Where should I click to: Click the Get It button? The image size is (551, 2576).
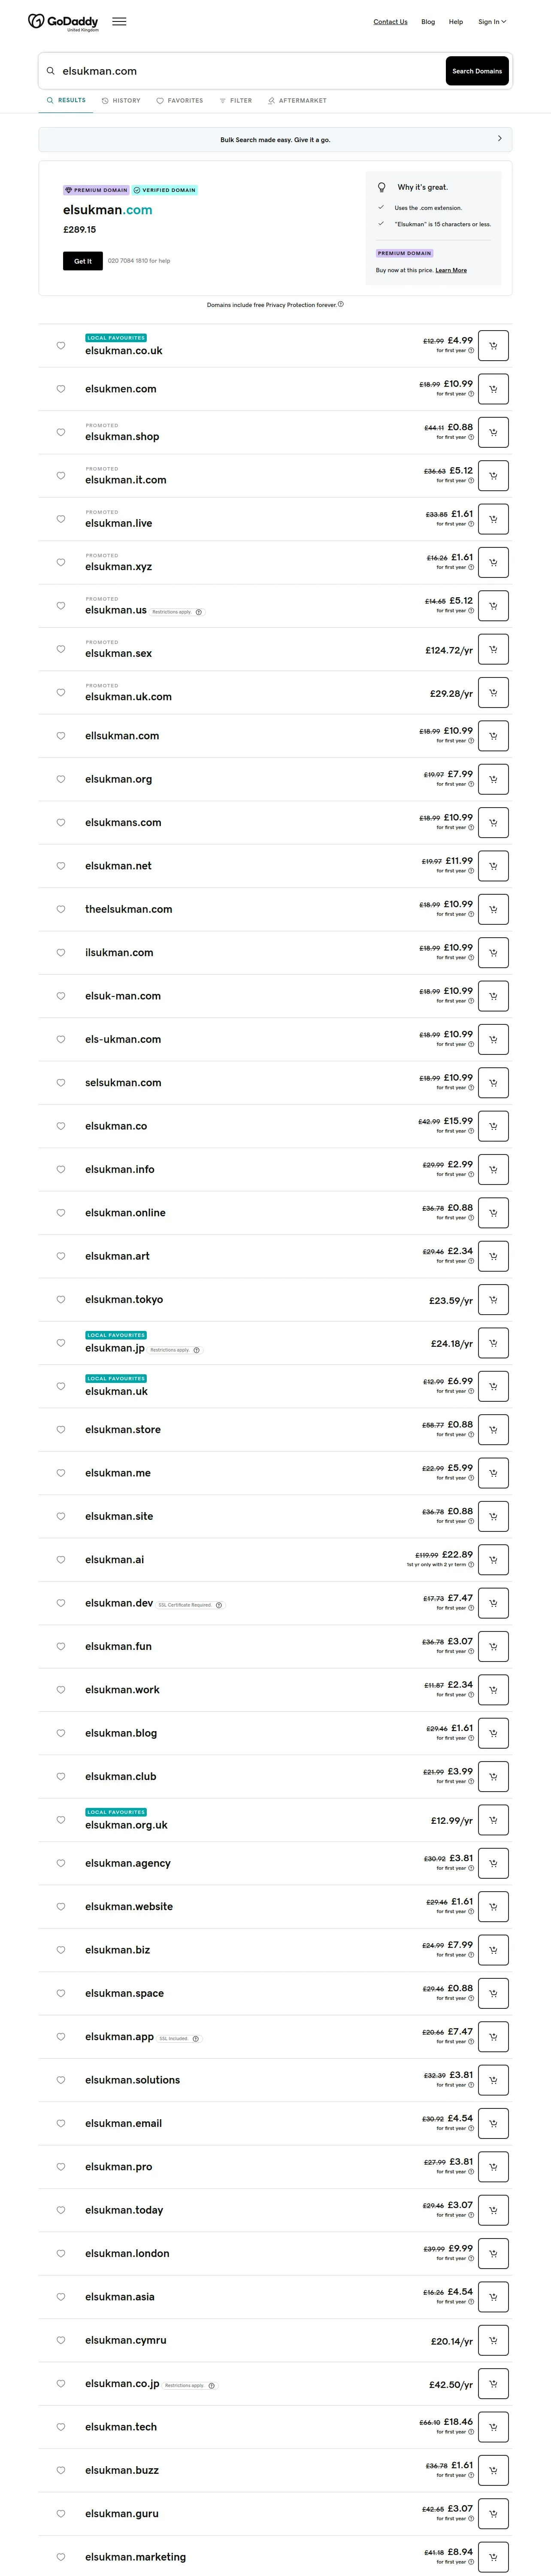(x=83, y=261)
